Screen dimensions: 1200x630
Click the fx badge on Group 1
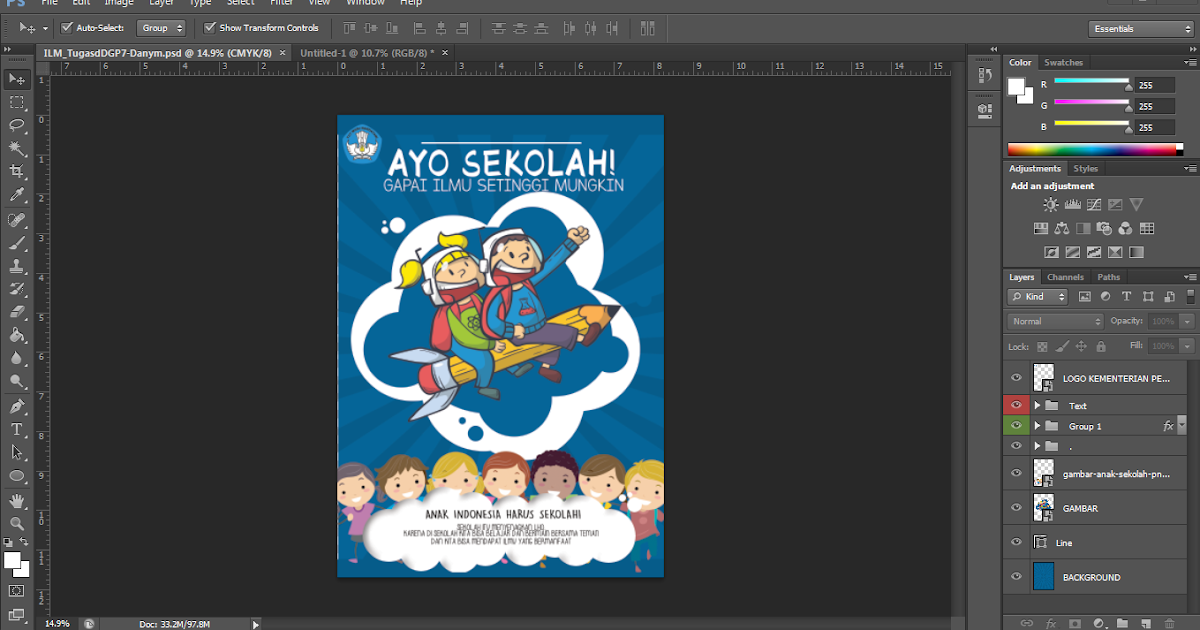tap(1168, 425)
